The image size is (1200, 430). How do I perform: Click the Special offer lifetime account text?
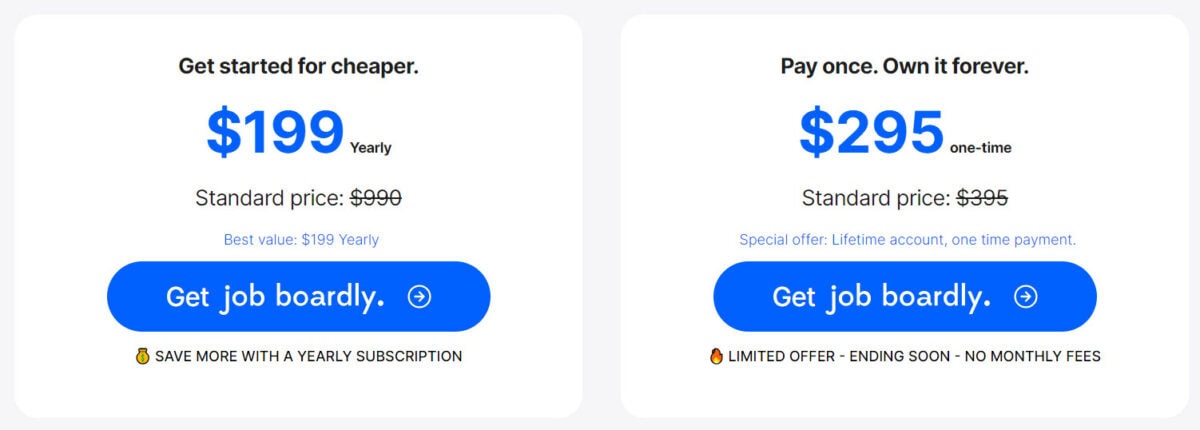(x=908, y=240)
